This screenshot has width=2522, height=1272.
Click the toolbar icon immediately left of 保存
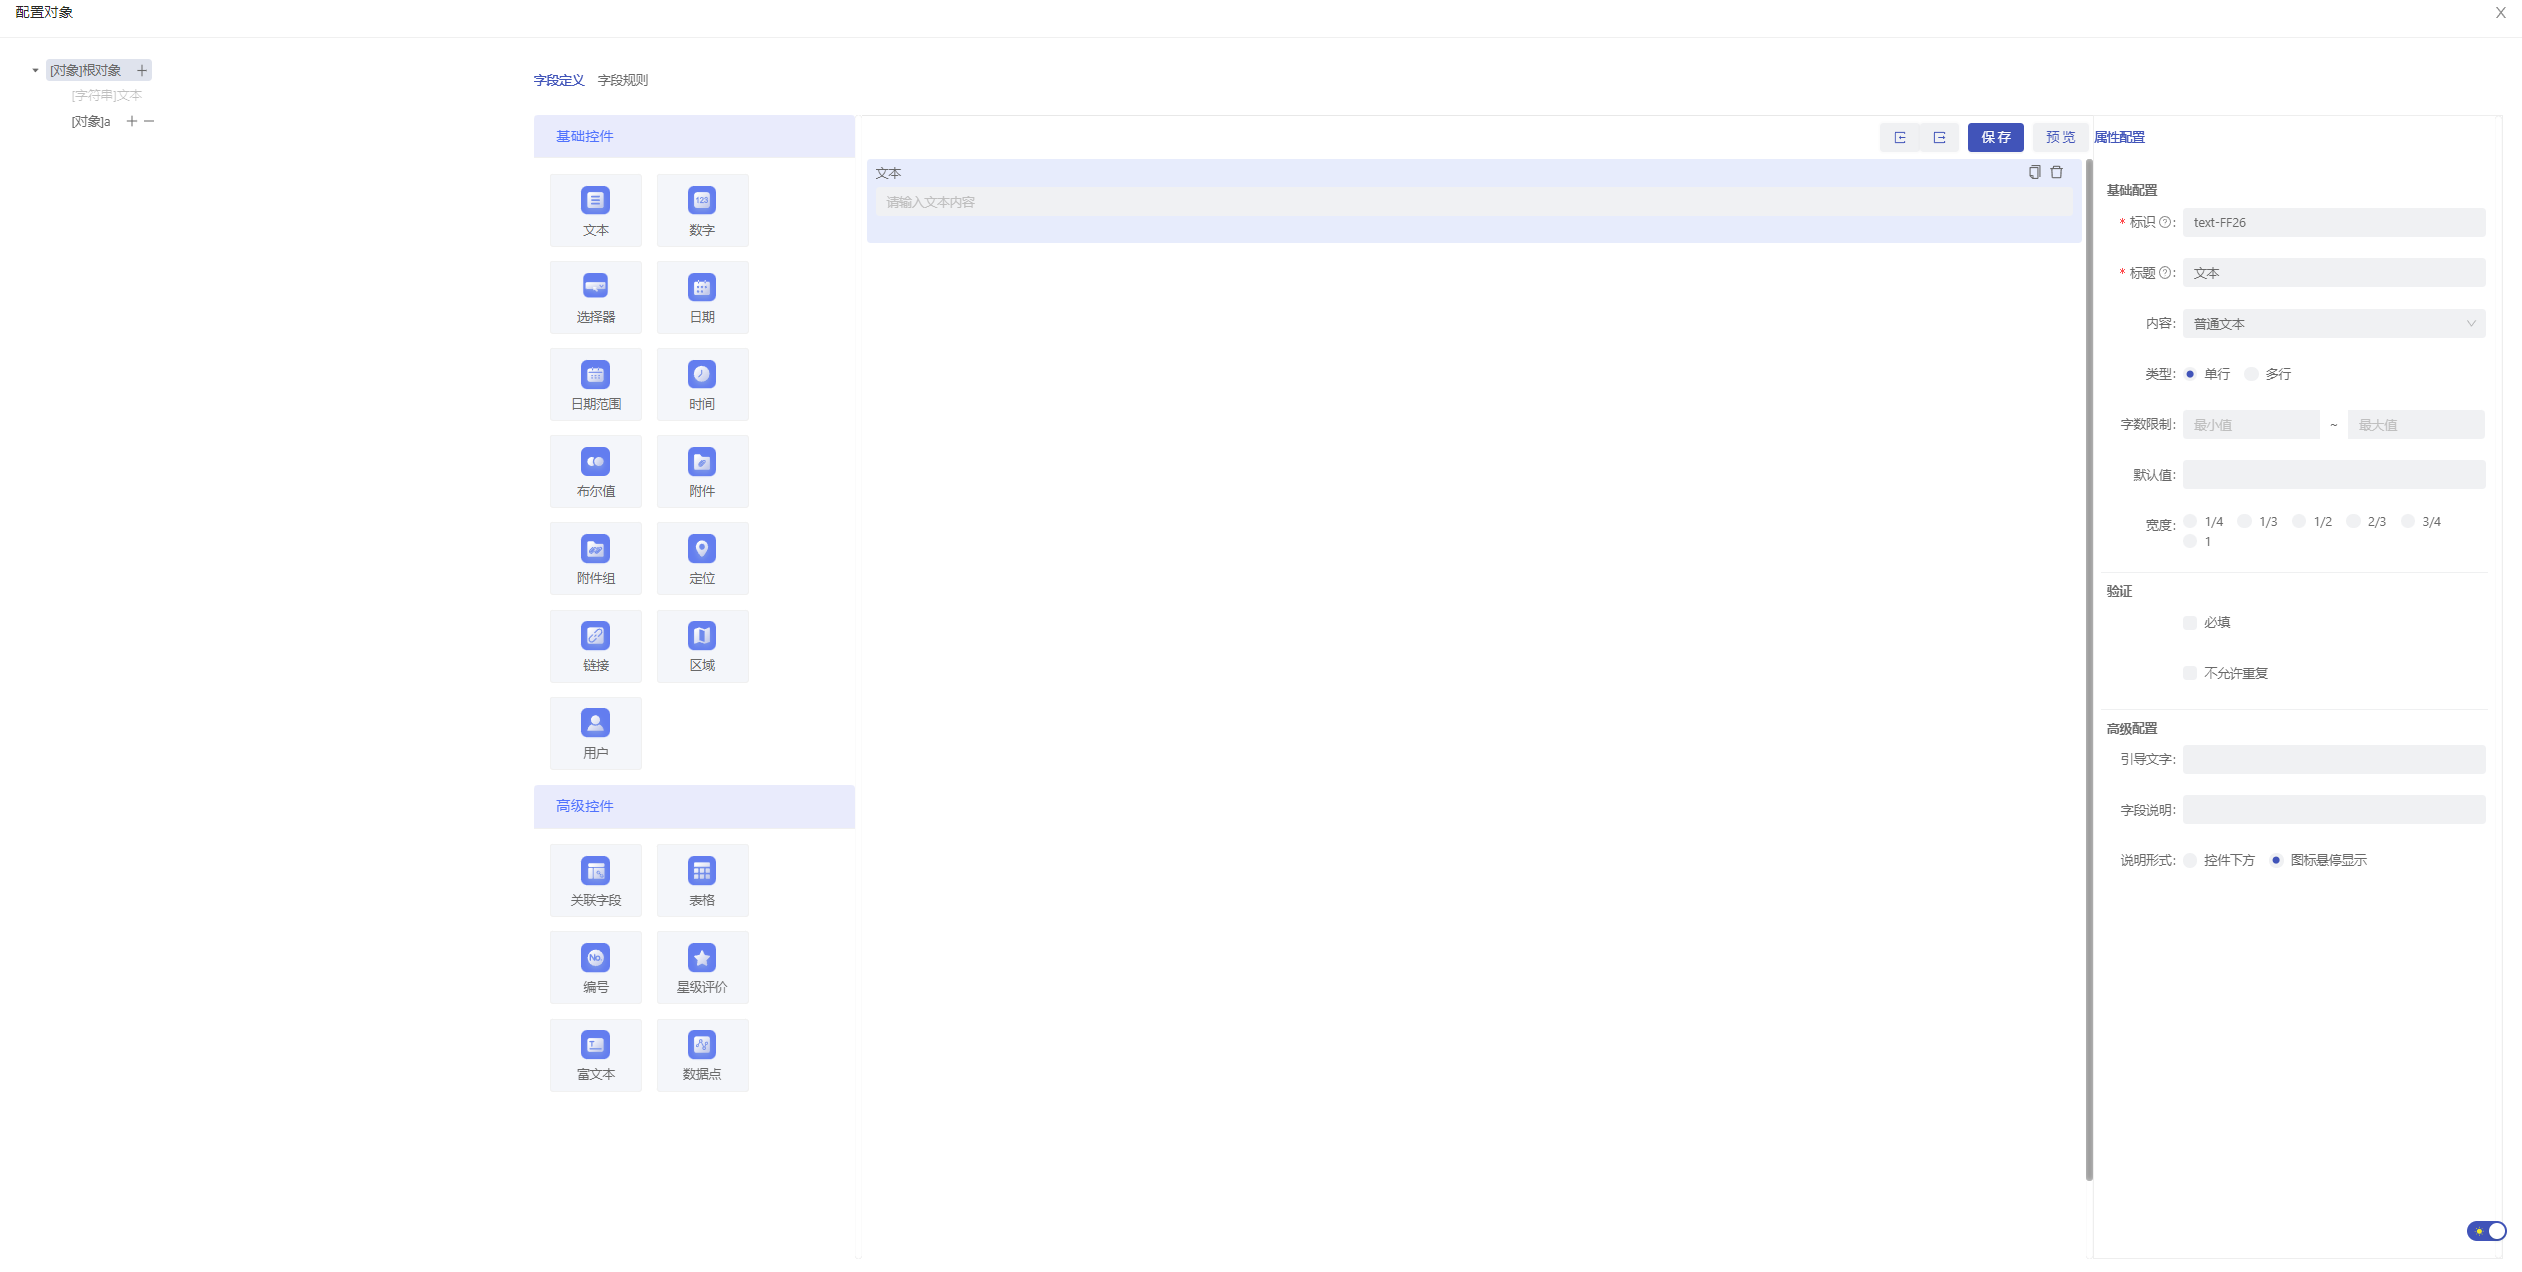1939,137
